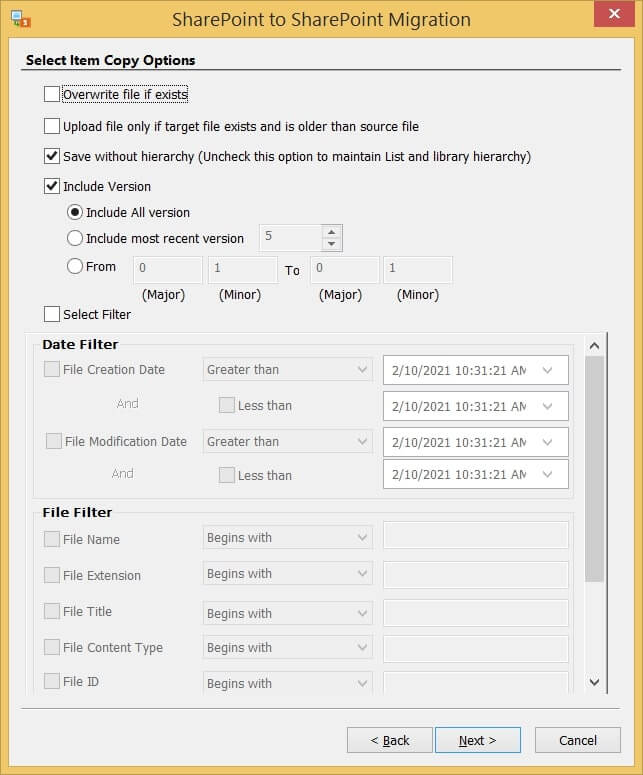
Task: Check the File Name filter checkbox
Action: pyautogui.click(x=52, y=539)
